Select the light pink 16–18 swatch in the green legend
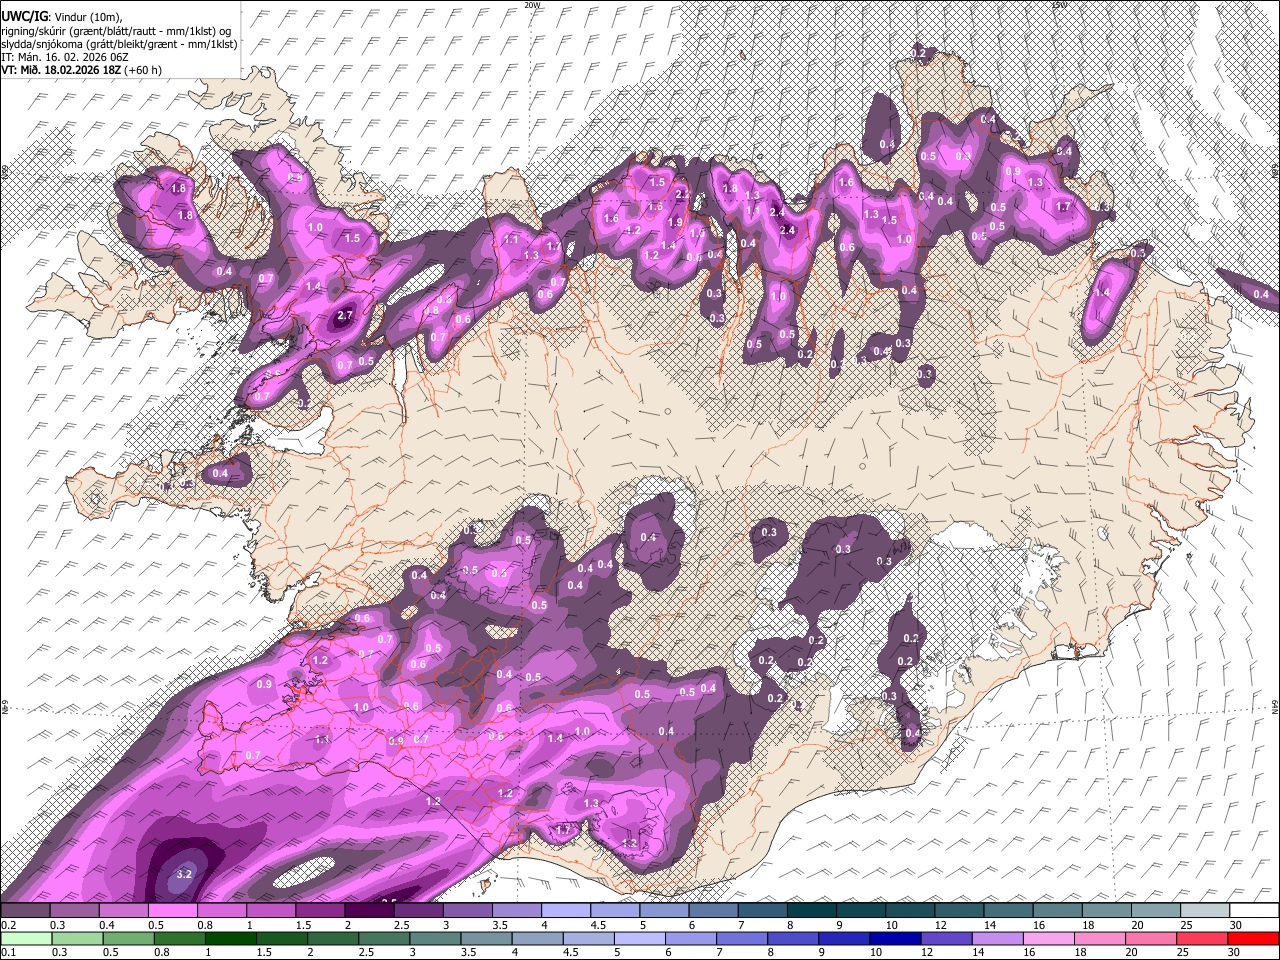The image size is (1280, 960). click(x=1047, y=938)
